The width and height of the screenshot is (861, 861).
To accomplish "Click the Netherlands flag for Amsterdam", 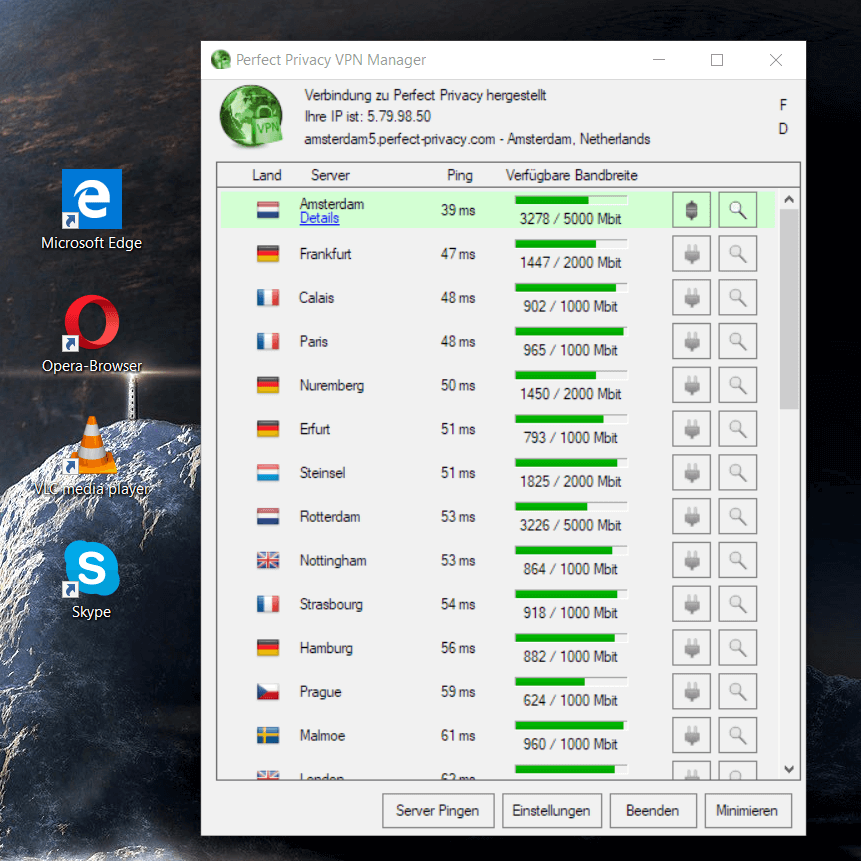I will tap(268, 210).
